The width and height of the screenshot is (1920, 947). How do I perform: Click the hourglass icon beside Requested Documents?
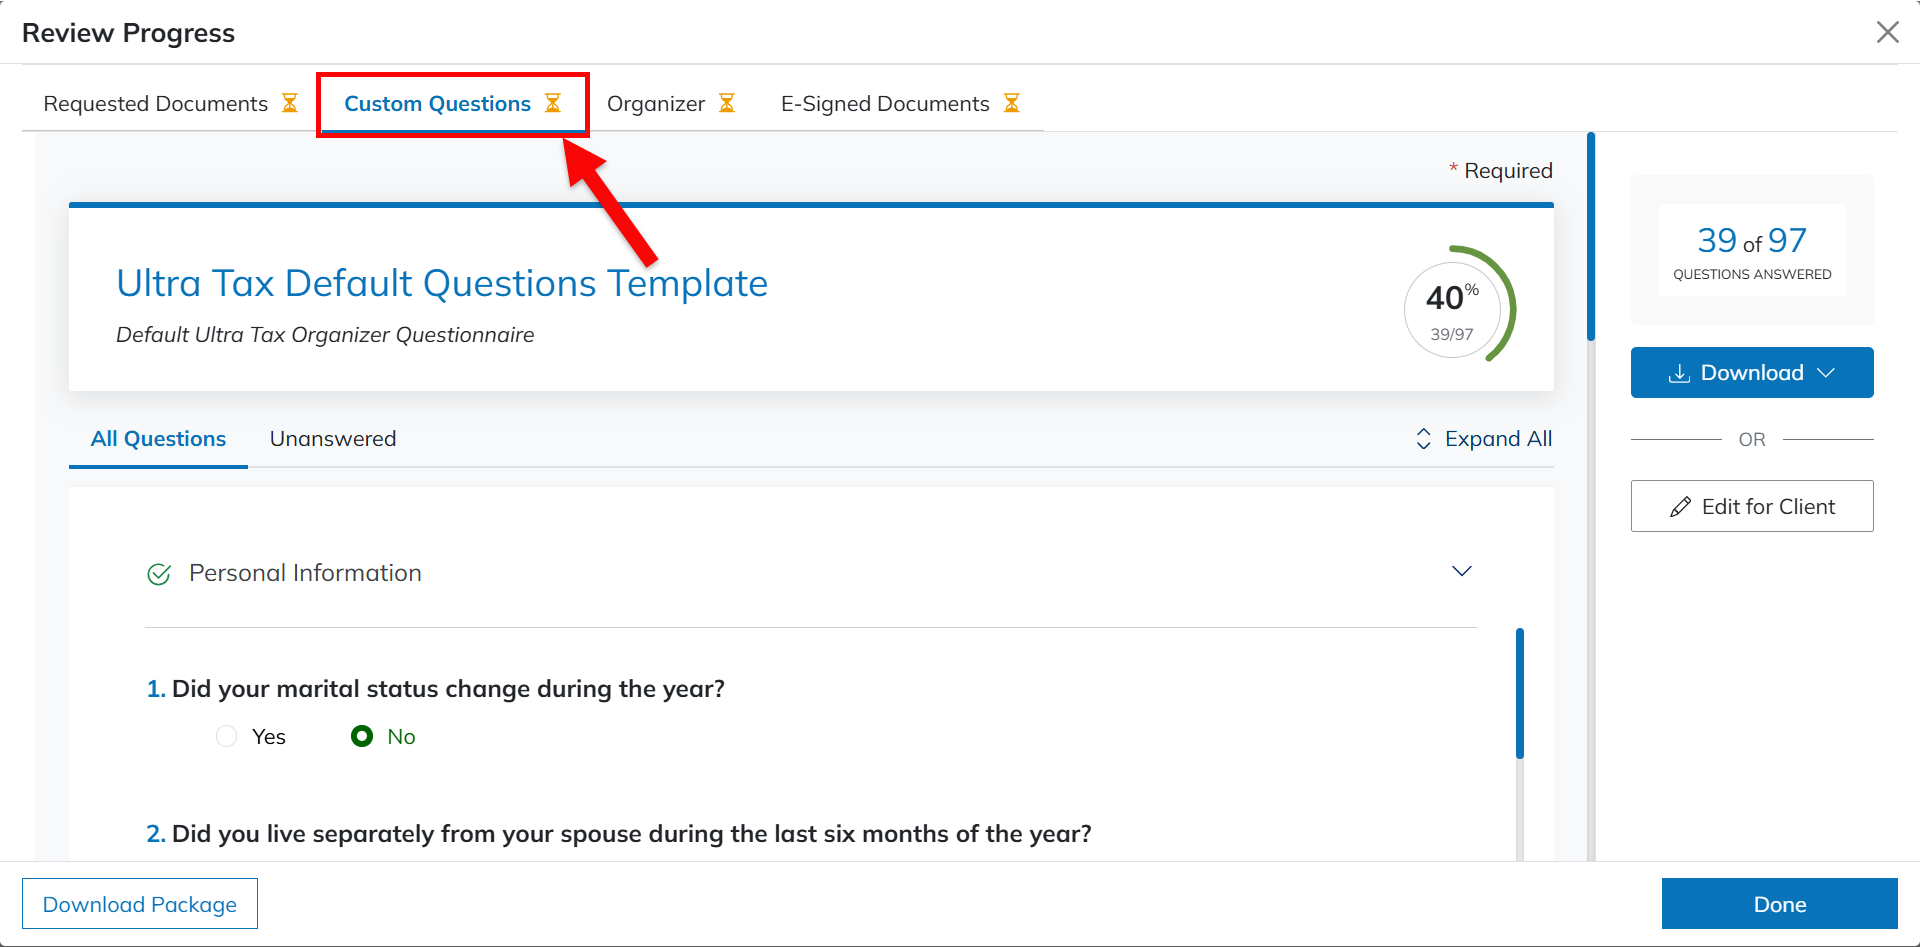(290, 103)
